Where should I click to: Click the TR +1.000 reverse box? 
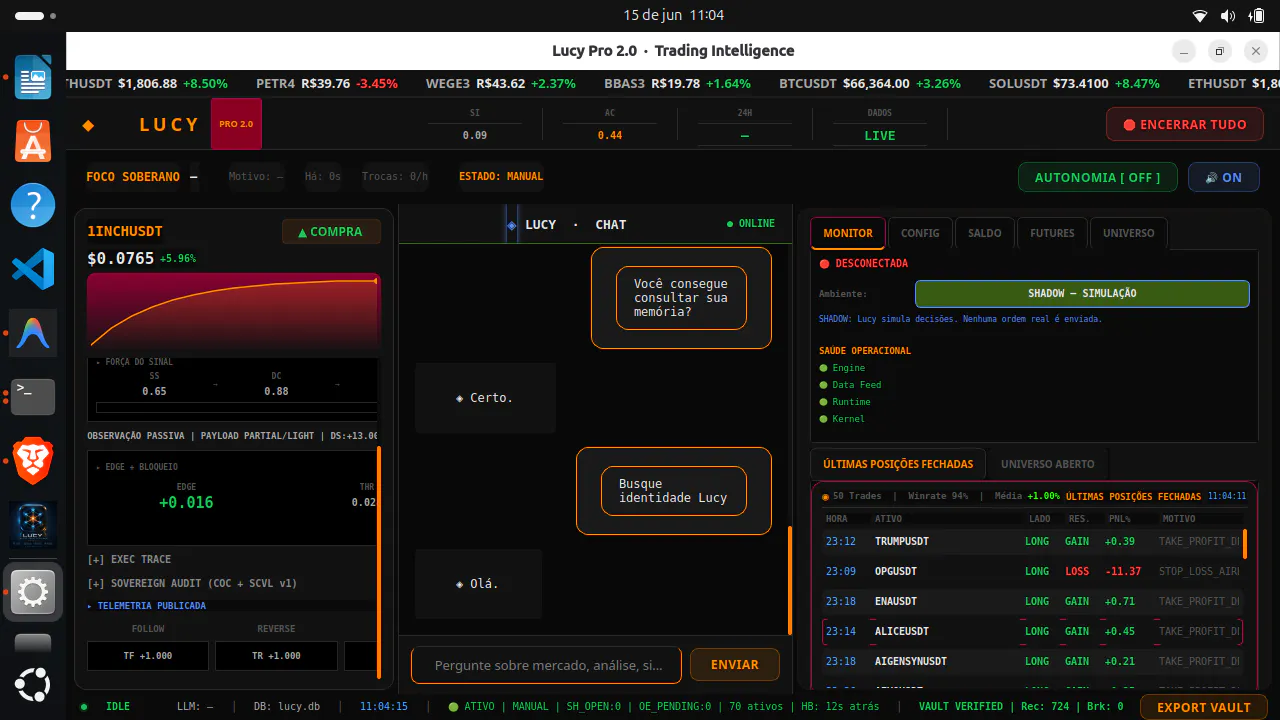[x=276, y=656]
